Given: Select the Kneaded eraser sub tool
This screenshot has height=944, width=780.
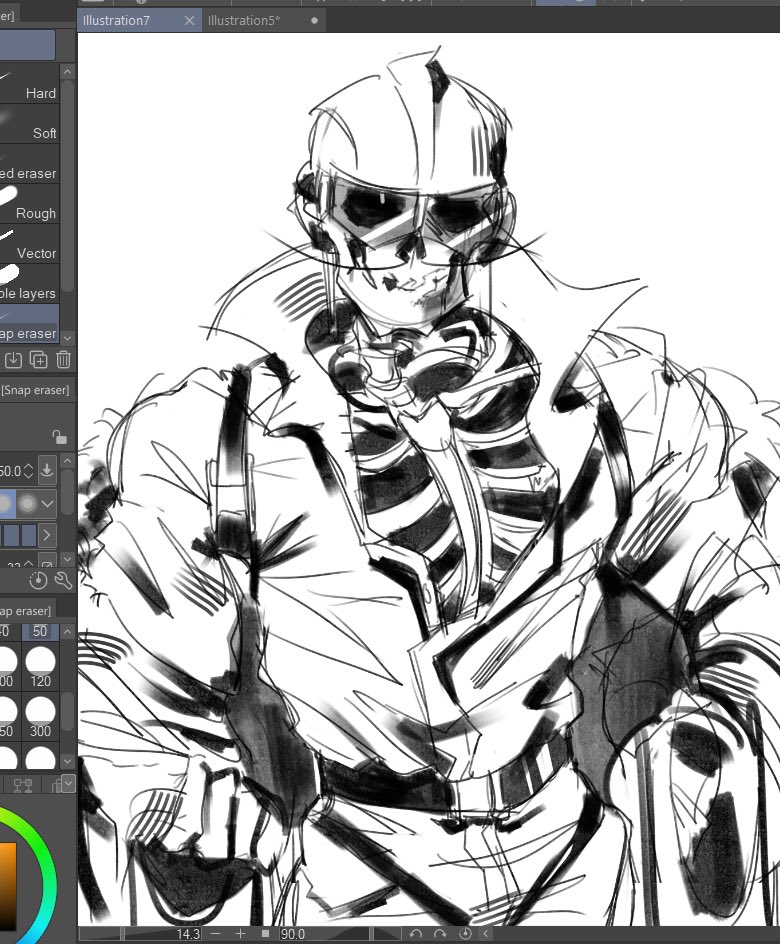Looking at the screenshot, I should [29, 164].
